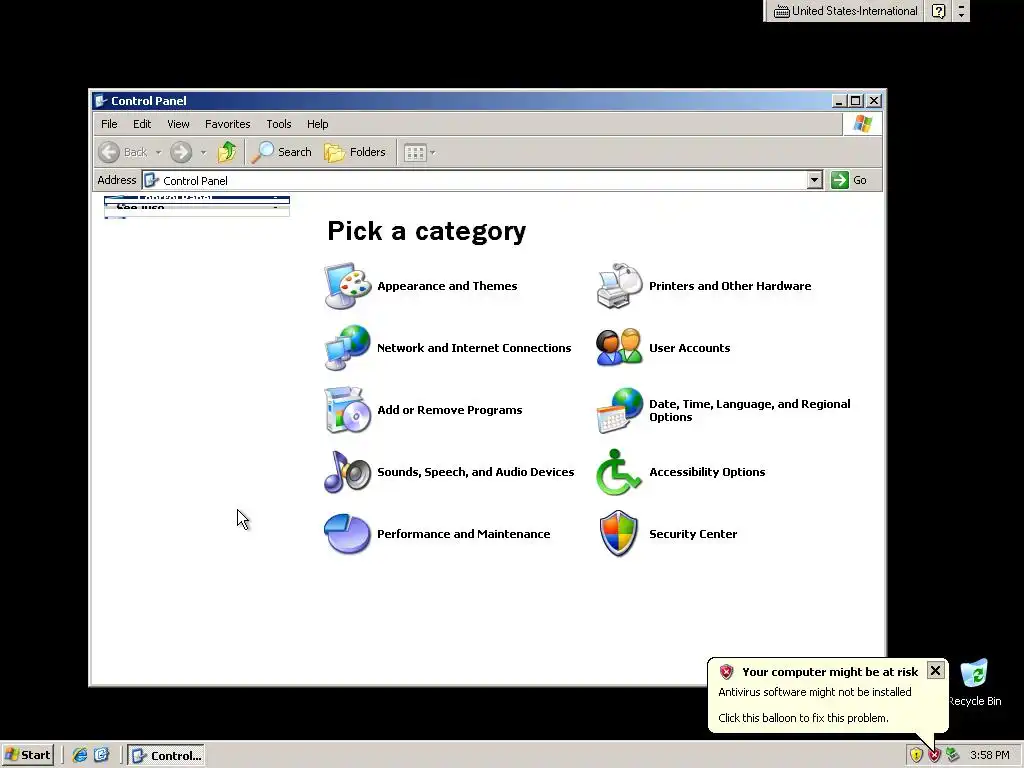Click the User Accounts link
The image size is (1024, 768).
point(690,348)
